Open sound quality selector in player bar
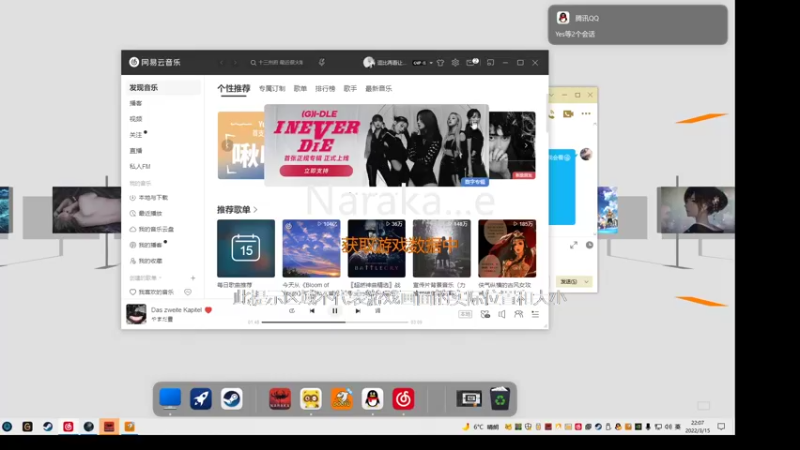The width and height of the screenshot is (800, 450). 465,314
